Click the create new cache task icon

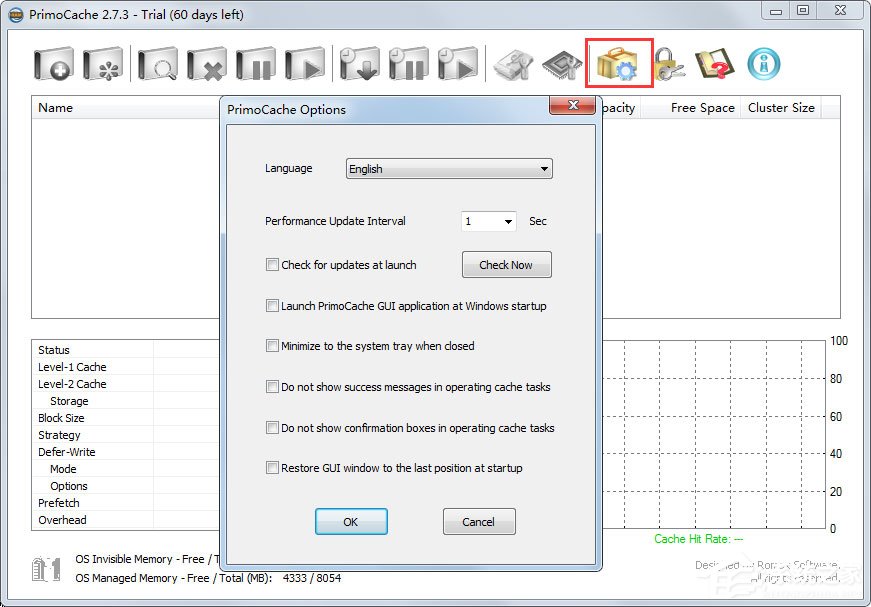(53, 64)
